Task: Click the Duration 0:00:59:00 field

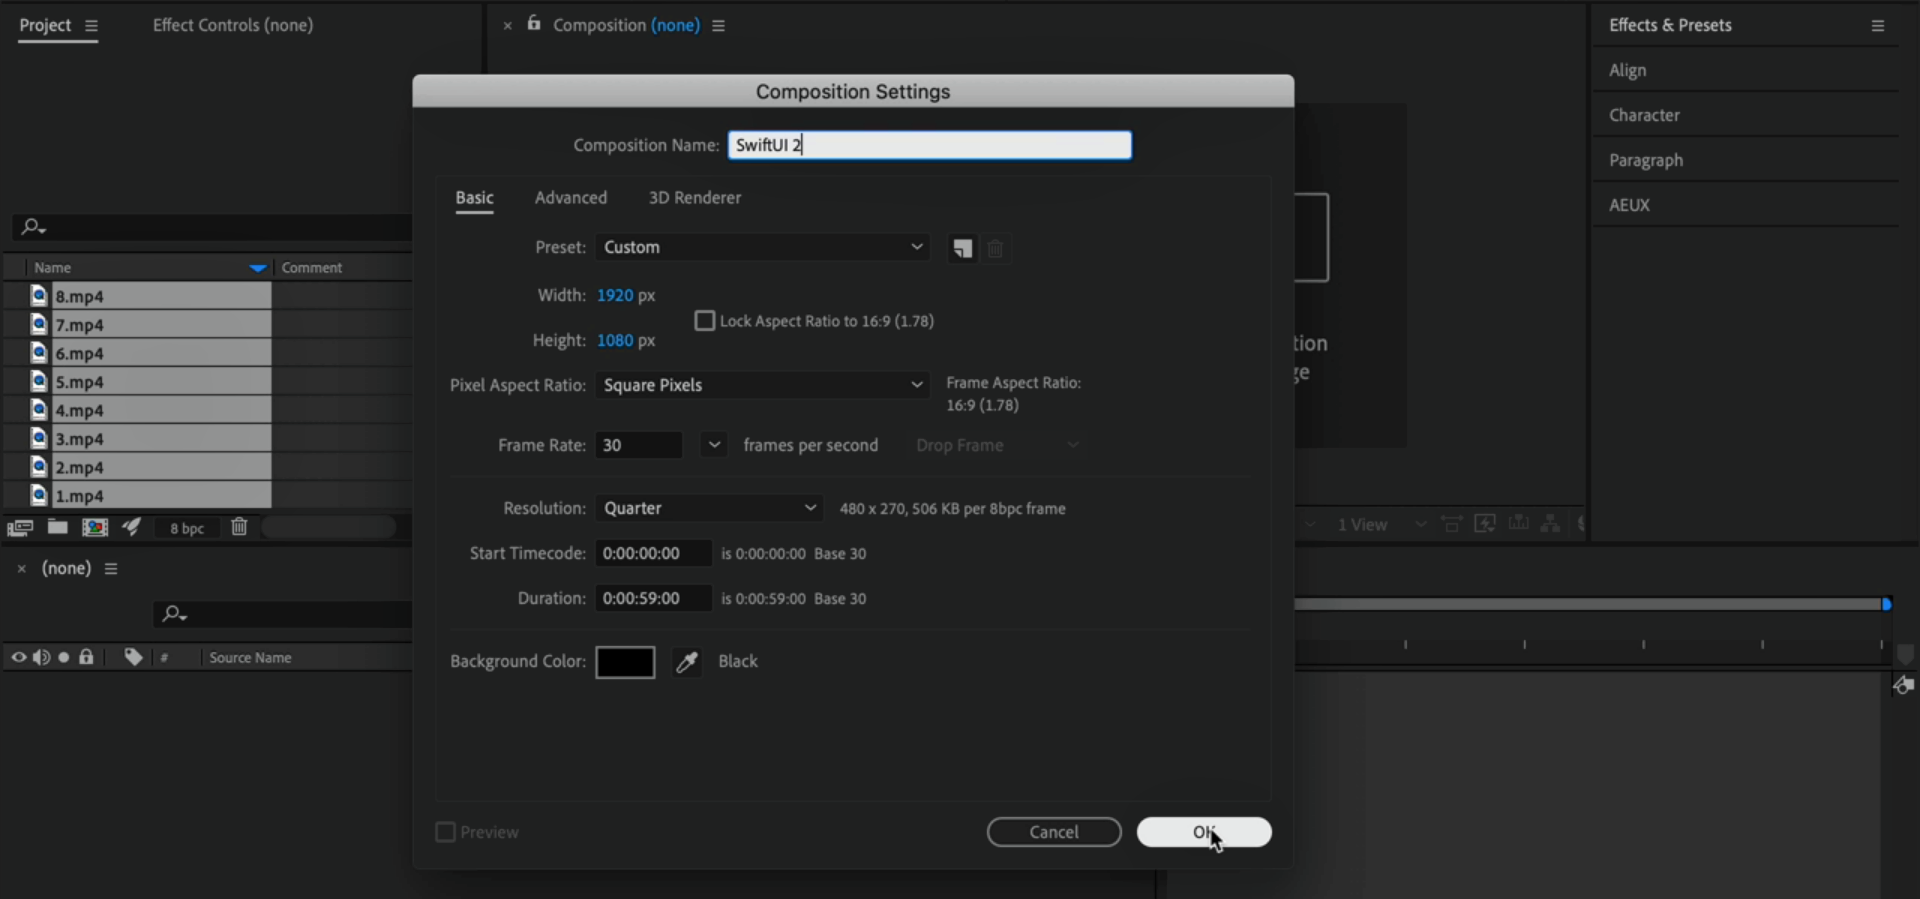Action: click(654, 598)
